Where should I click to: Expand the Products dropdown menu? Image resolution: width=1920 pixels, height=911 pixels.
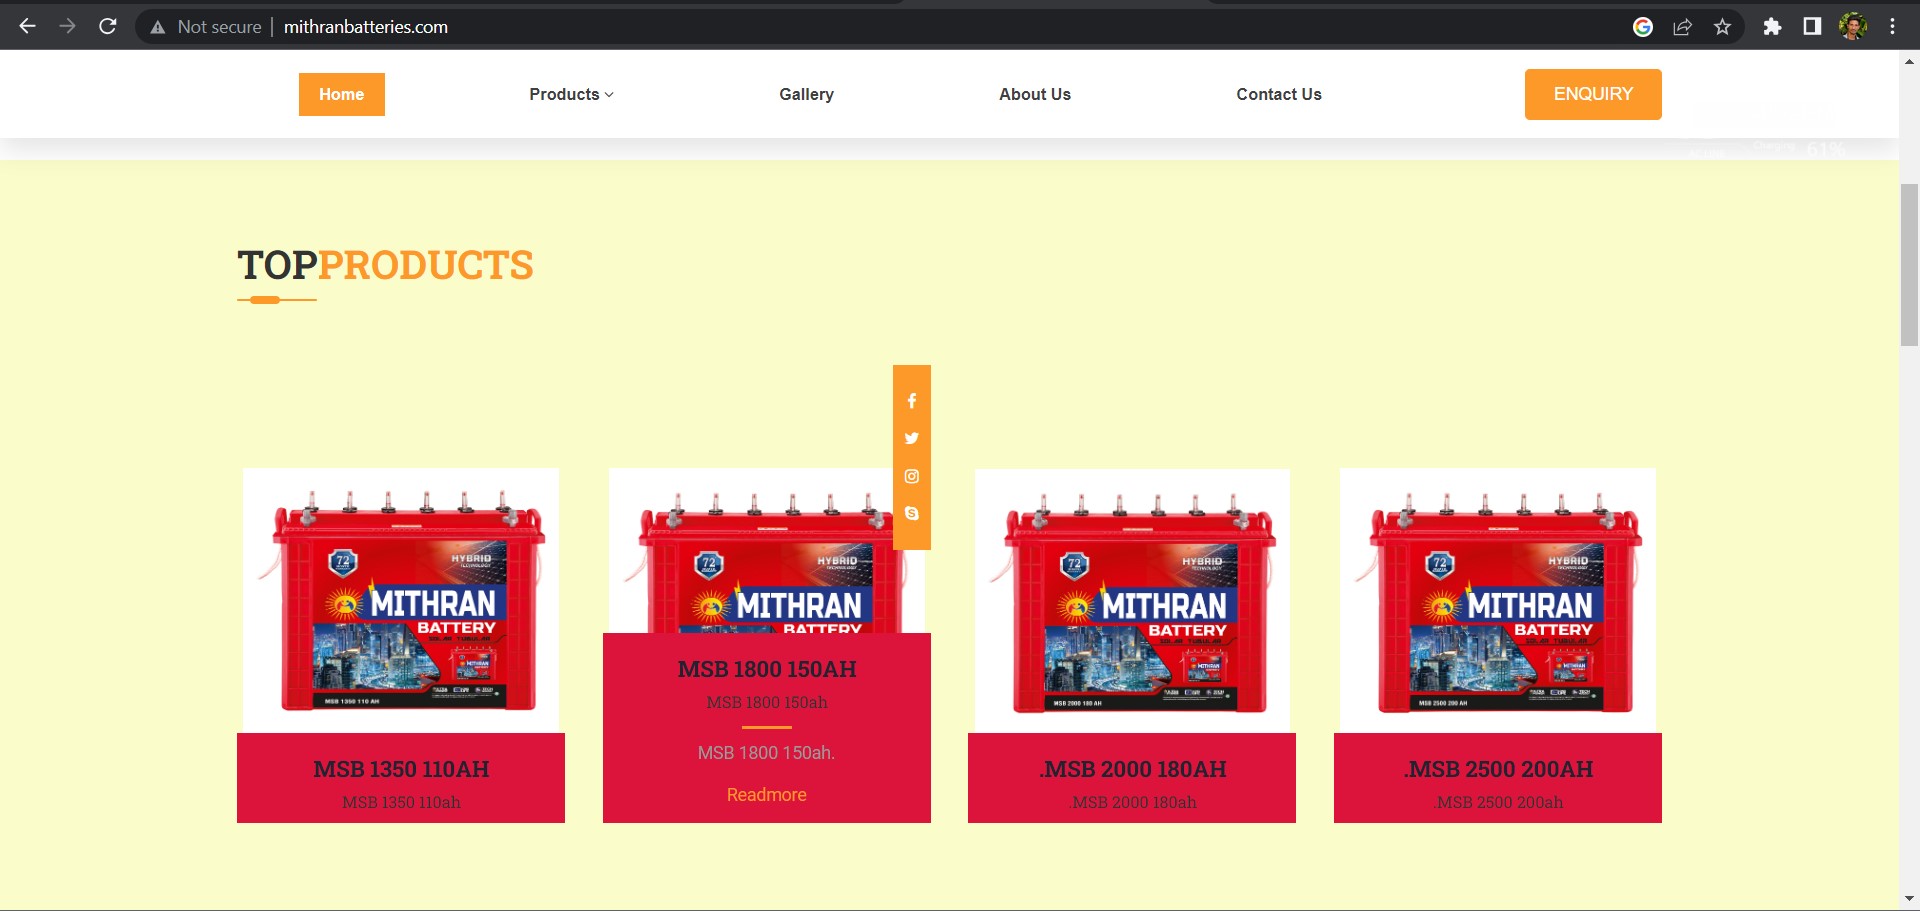click(x=571, y=94)
